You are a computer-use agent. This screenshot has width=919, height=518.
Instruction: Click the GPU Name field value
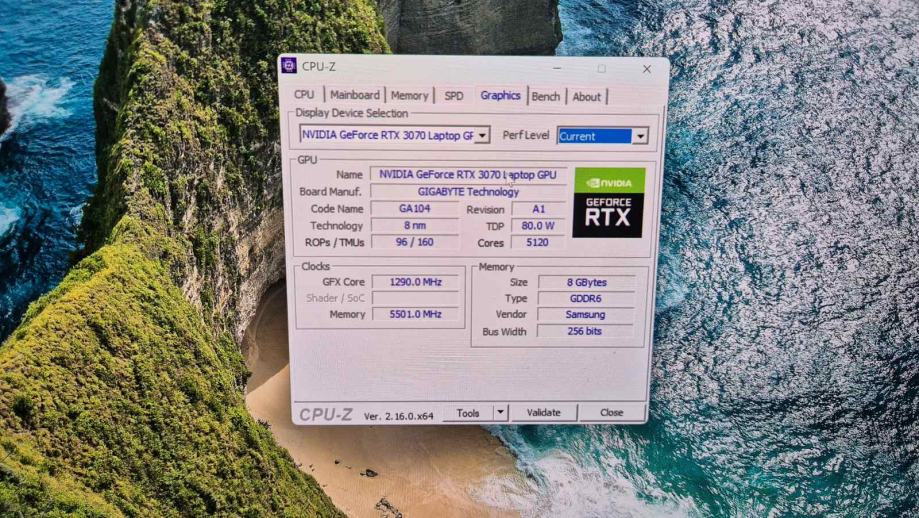(x=468, y=175)
